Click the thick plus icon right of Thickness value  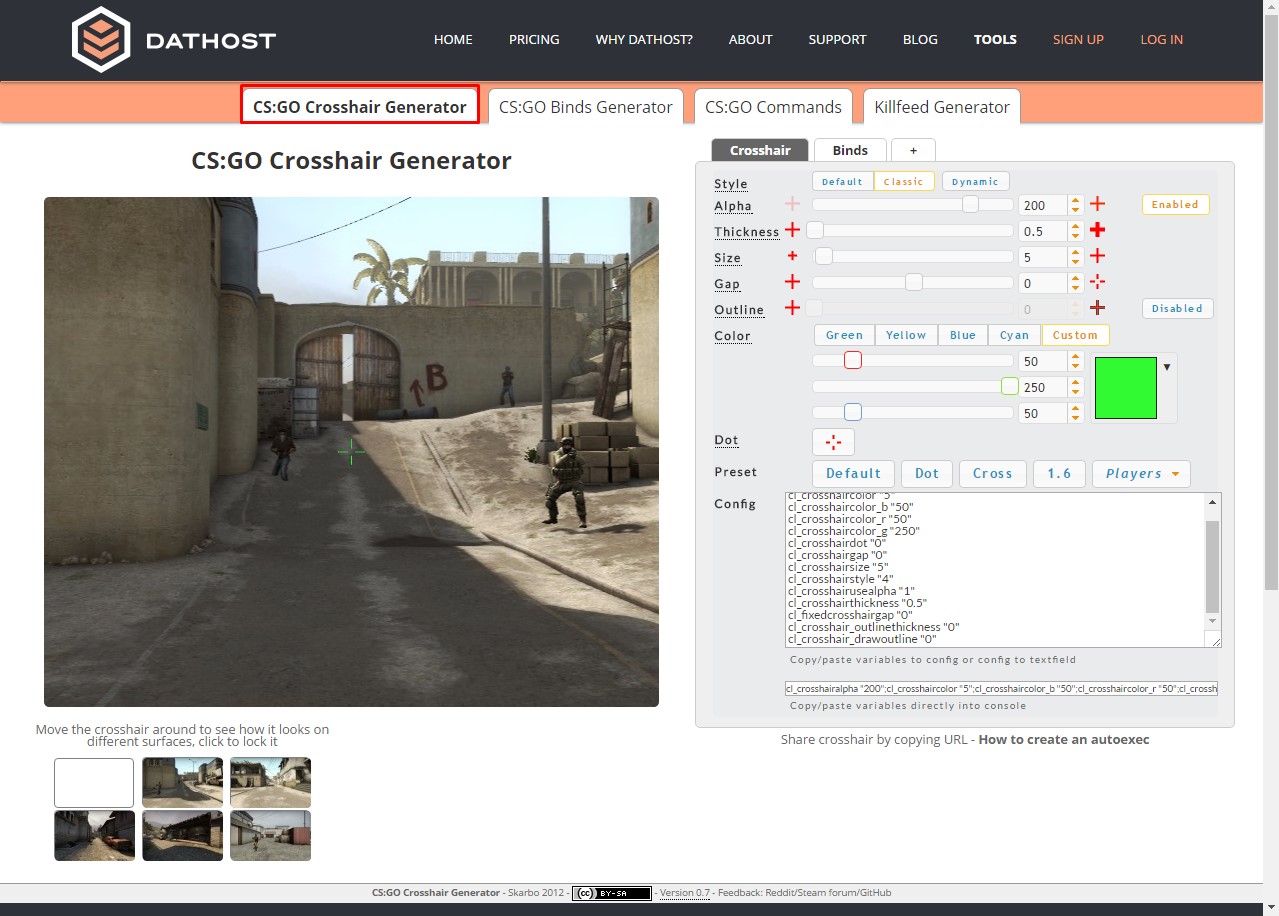tap(1097, 230)
